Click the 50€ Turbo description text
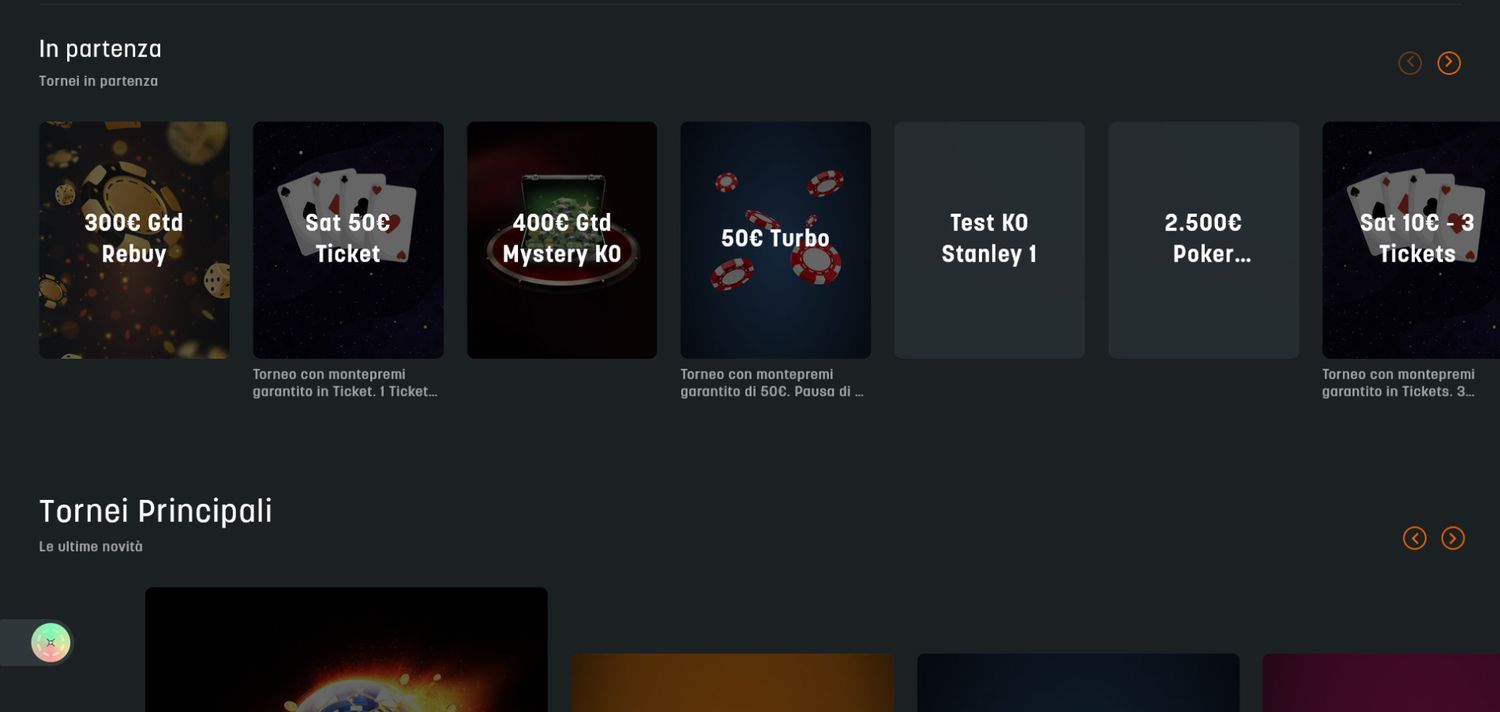Screen dimensions: 1500x712 (772, 383)
